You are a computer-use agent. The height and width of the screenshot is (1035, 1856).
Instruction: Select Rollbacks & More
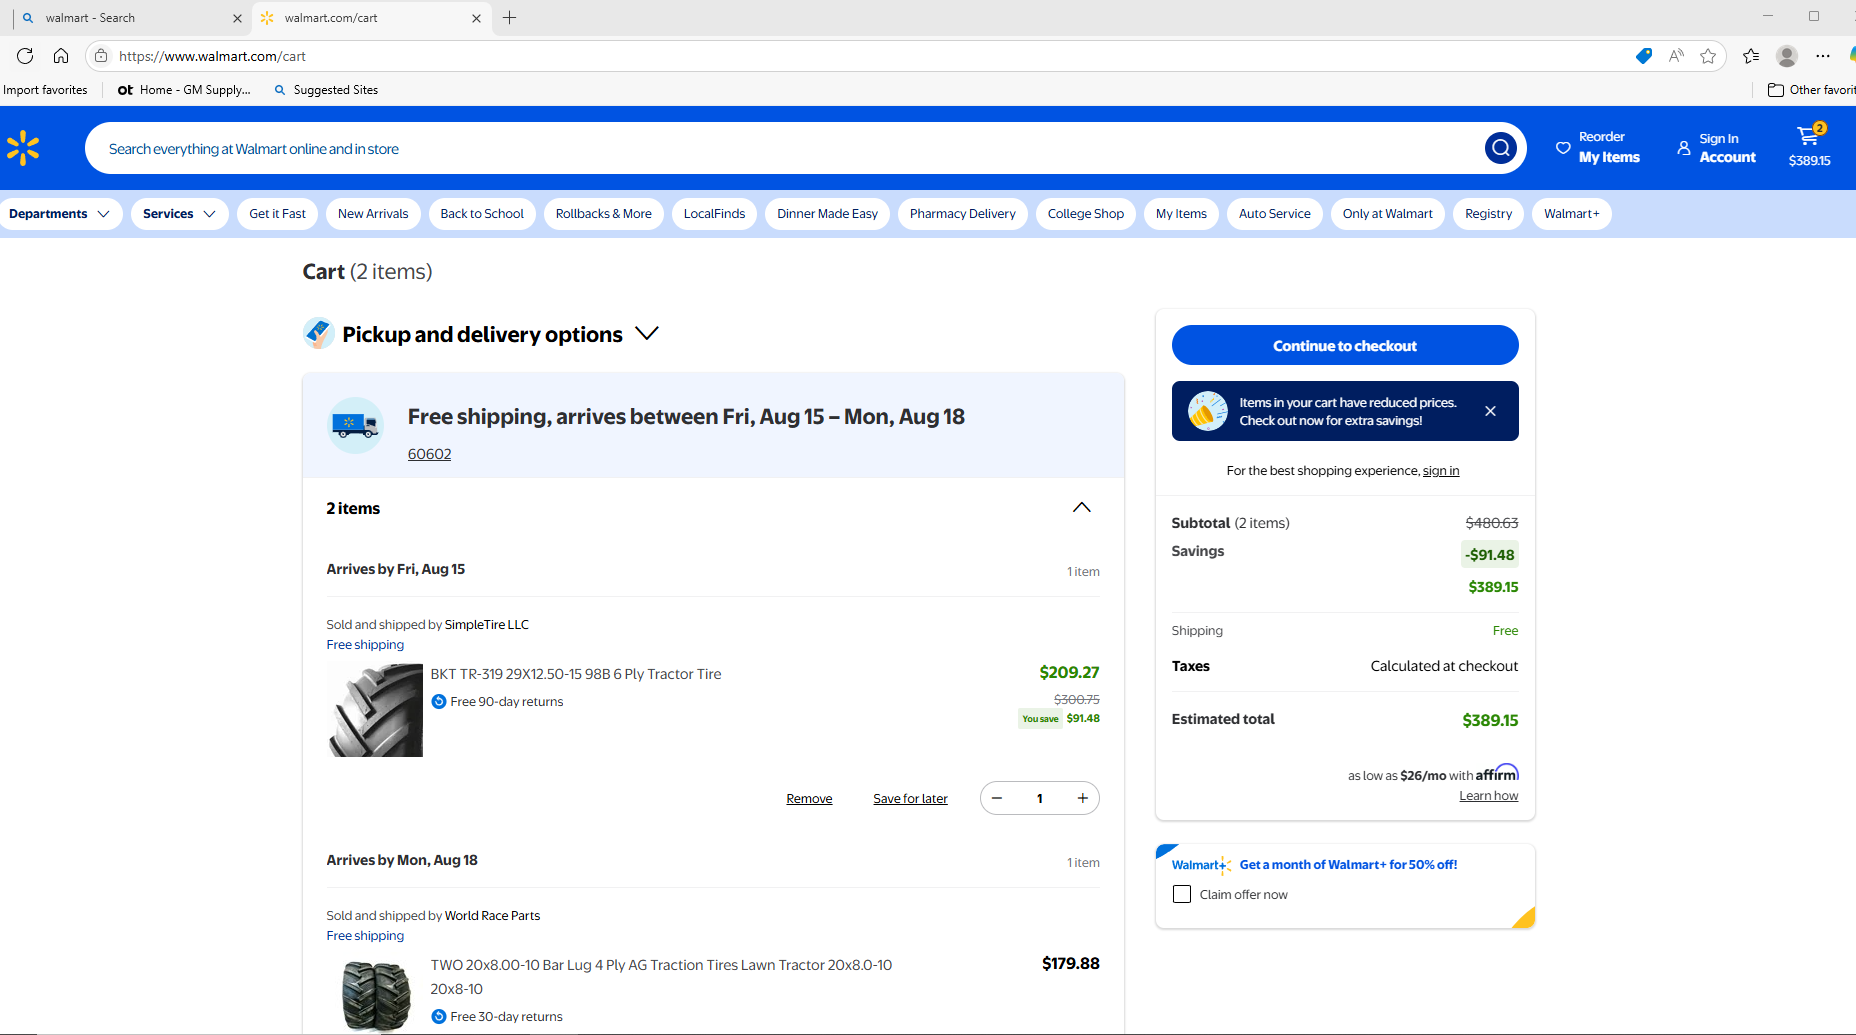coord(604,214)
